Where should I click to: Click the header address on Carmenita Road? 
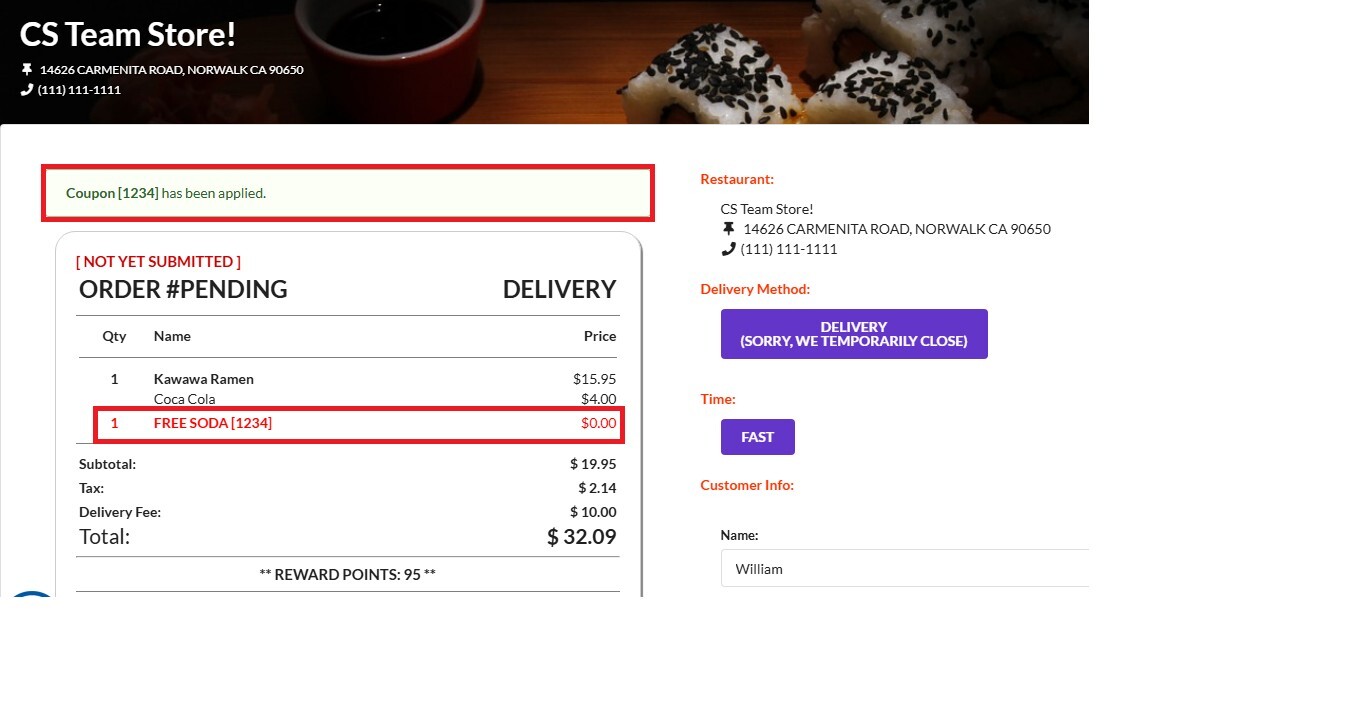171,70
